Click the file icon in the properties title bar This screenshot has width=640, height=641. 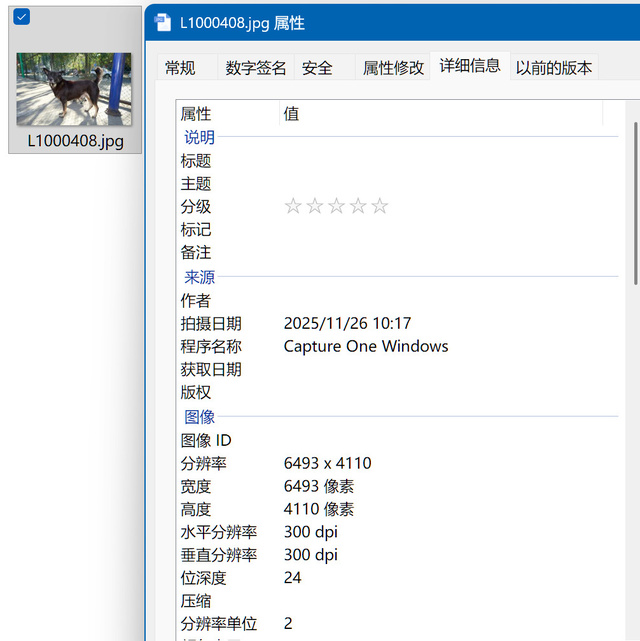pos(162,23)
